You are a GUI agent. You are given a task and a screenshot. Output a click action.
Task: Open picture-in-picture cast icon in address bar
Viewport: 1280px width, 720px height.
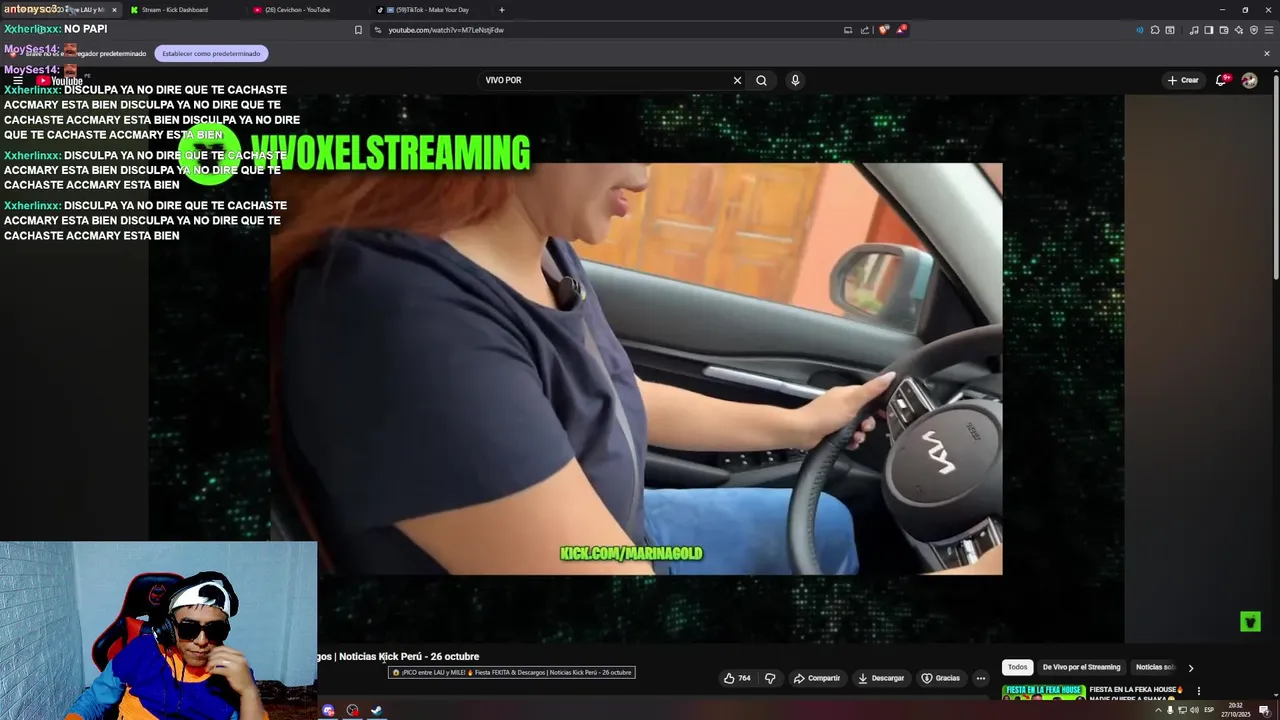[x=848, y=30]
